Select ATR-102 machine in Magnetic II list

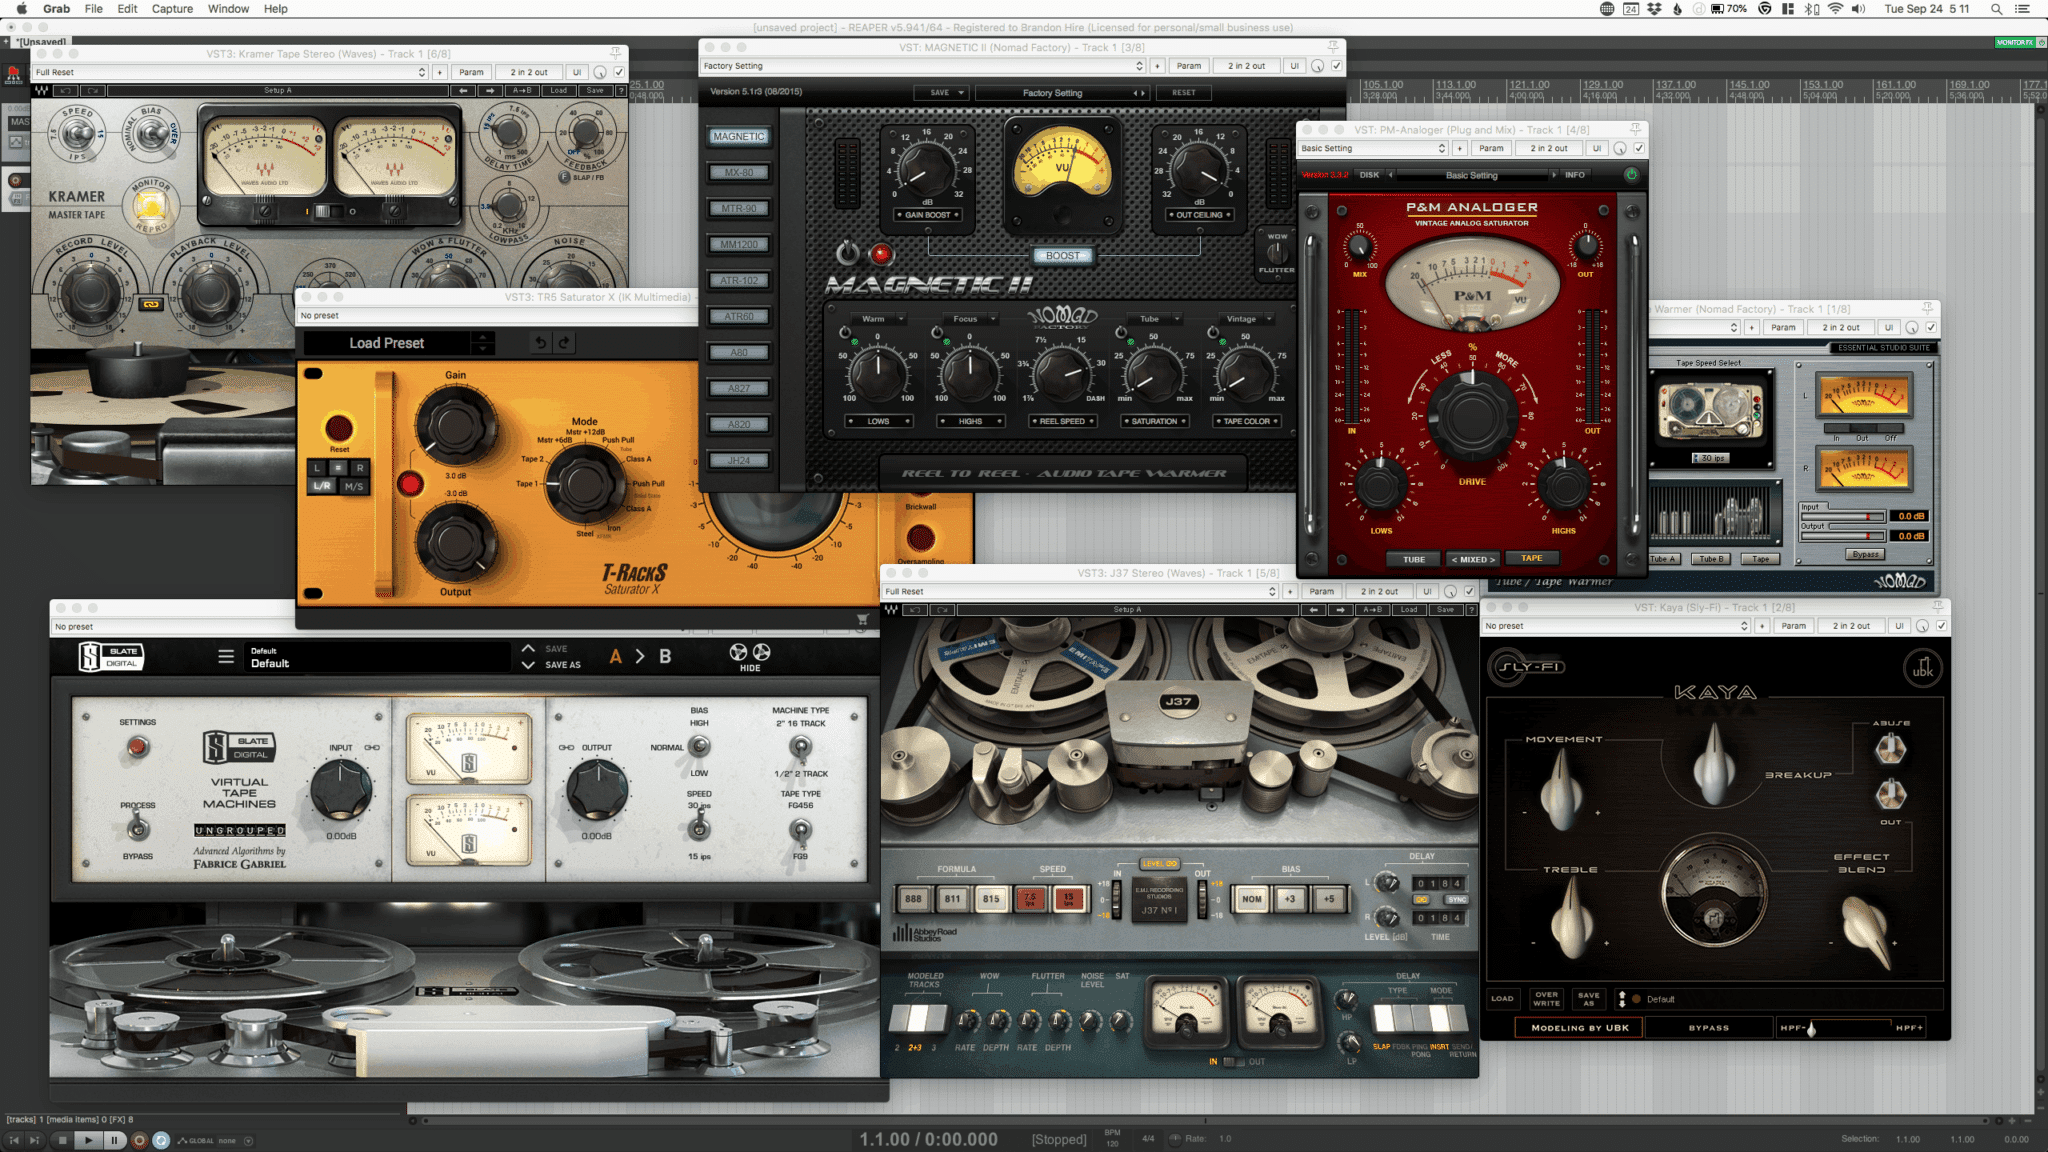pos(739,280)
